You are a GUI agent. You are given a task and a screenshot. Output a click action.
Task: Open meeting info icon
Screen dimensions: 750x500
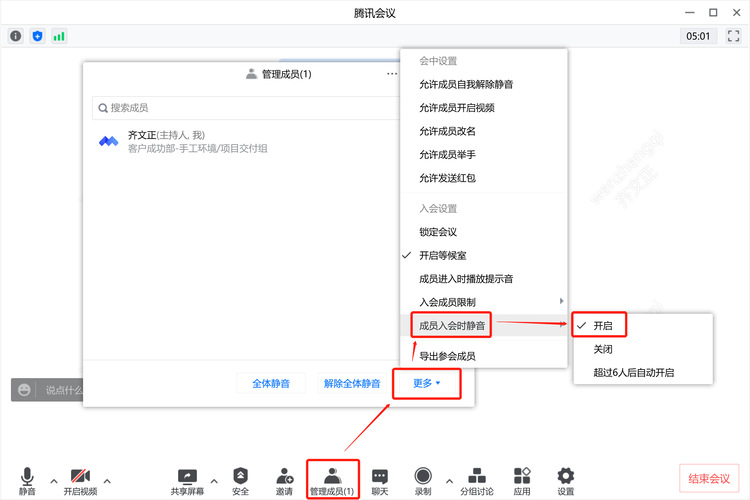click(16, 36)
